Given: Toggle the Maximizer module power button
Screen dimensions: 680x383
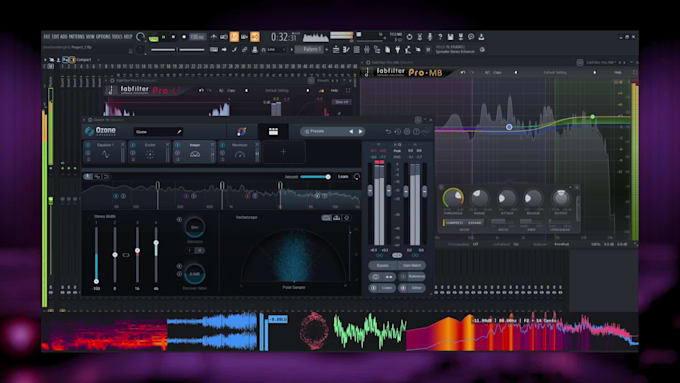Looking at the screenshot, I should (222, 145).
